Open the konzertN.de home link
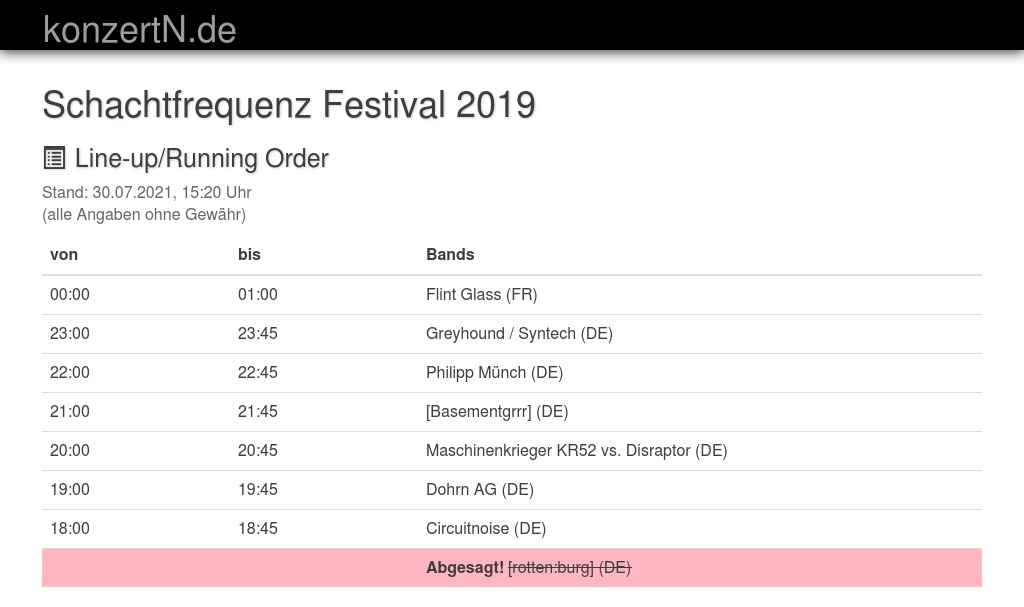The height and width of the screenshot is (607, 1024). pos(139,30)
